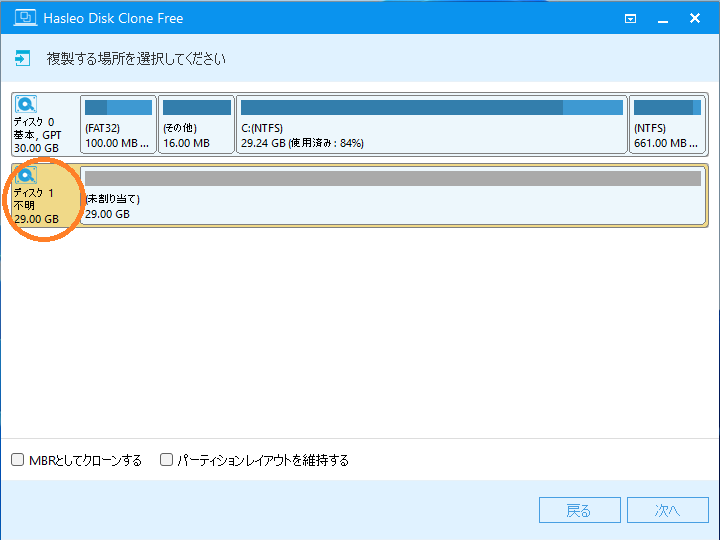
Task: Enable the MBRとしてクローンする checkbox
Action: 17,460
